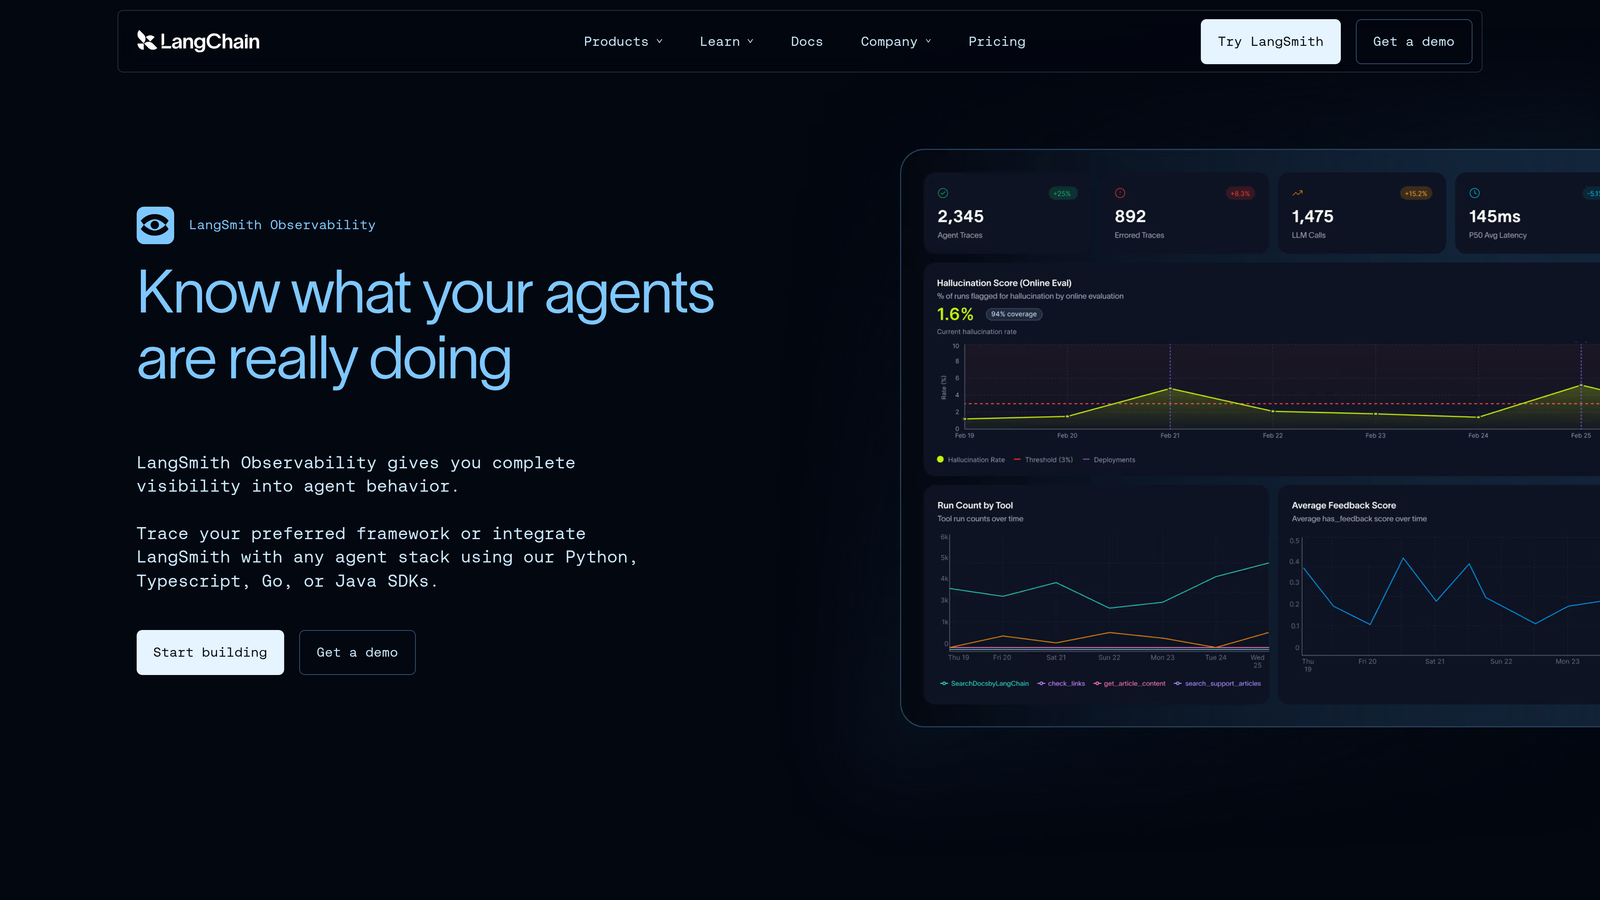This screenshot has width=1600, height=900.
Task: Click the green checkmark on Agent Traces card
Action: pos(941,193)
